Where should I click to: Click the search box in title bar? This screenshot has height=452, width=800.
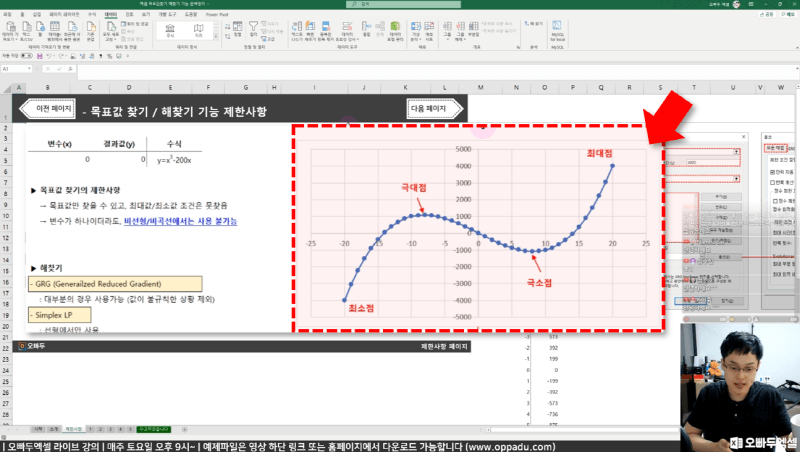point(403,4)
